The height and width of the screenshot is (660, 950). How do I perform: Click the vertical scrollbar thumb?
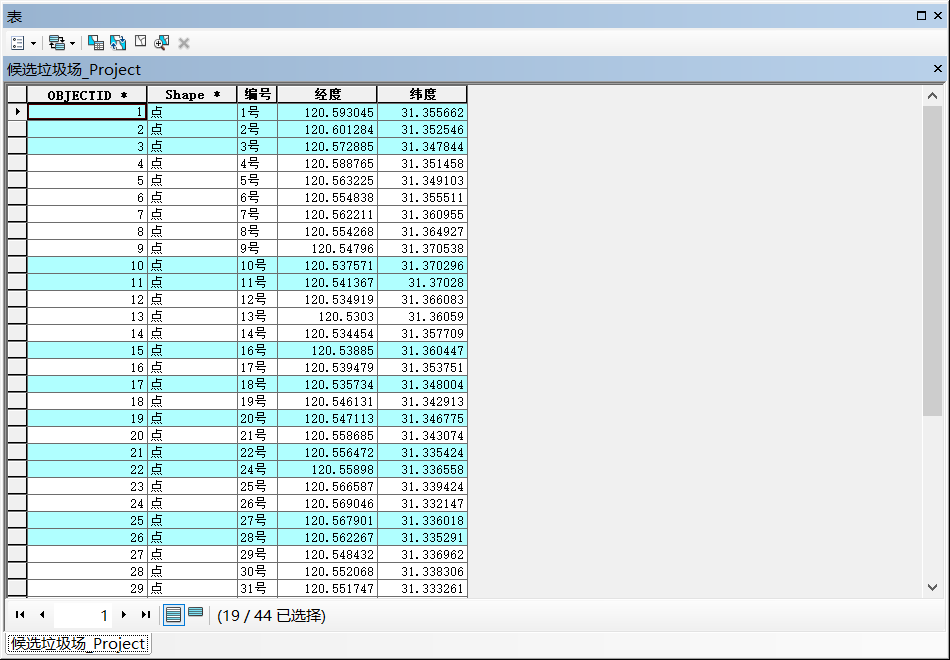pos(932,261)
